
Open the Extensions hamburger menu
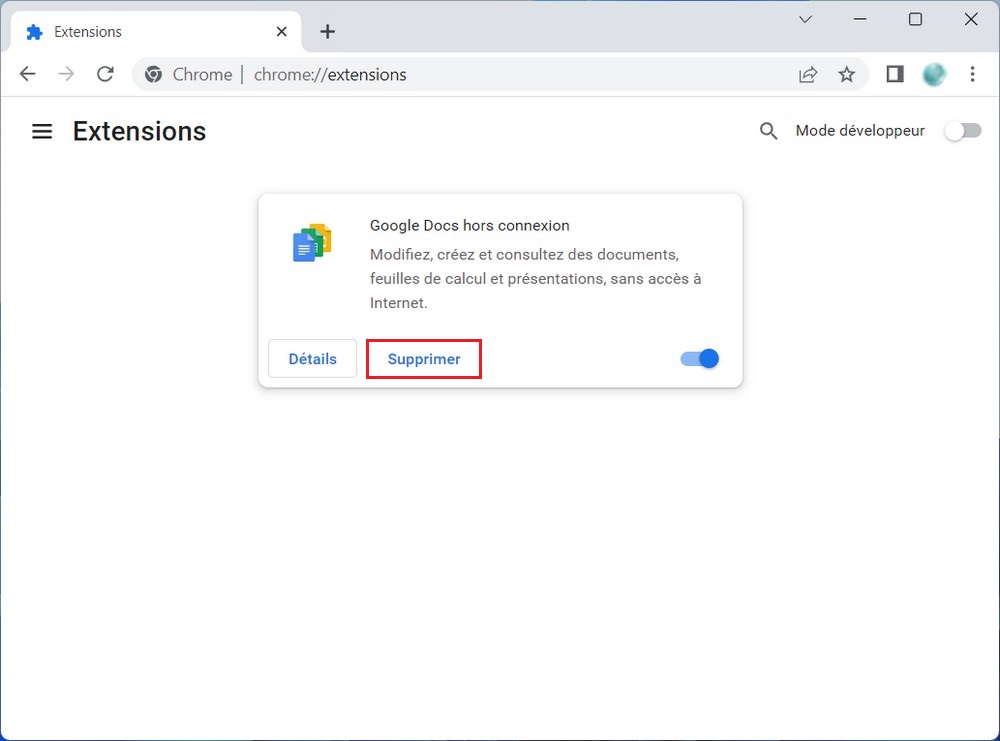click(42, 131)
